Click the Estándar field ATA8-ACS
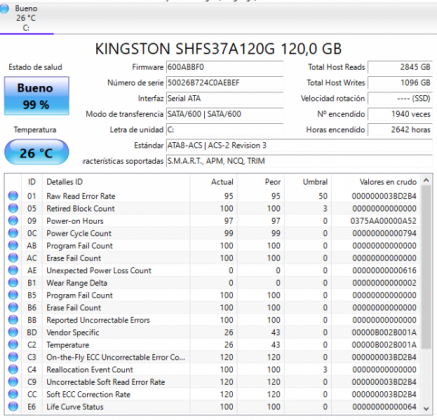Image resolution: width=437 pixels, height=420 pixels. [x=299, y=146]
